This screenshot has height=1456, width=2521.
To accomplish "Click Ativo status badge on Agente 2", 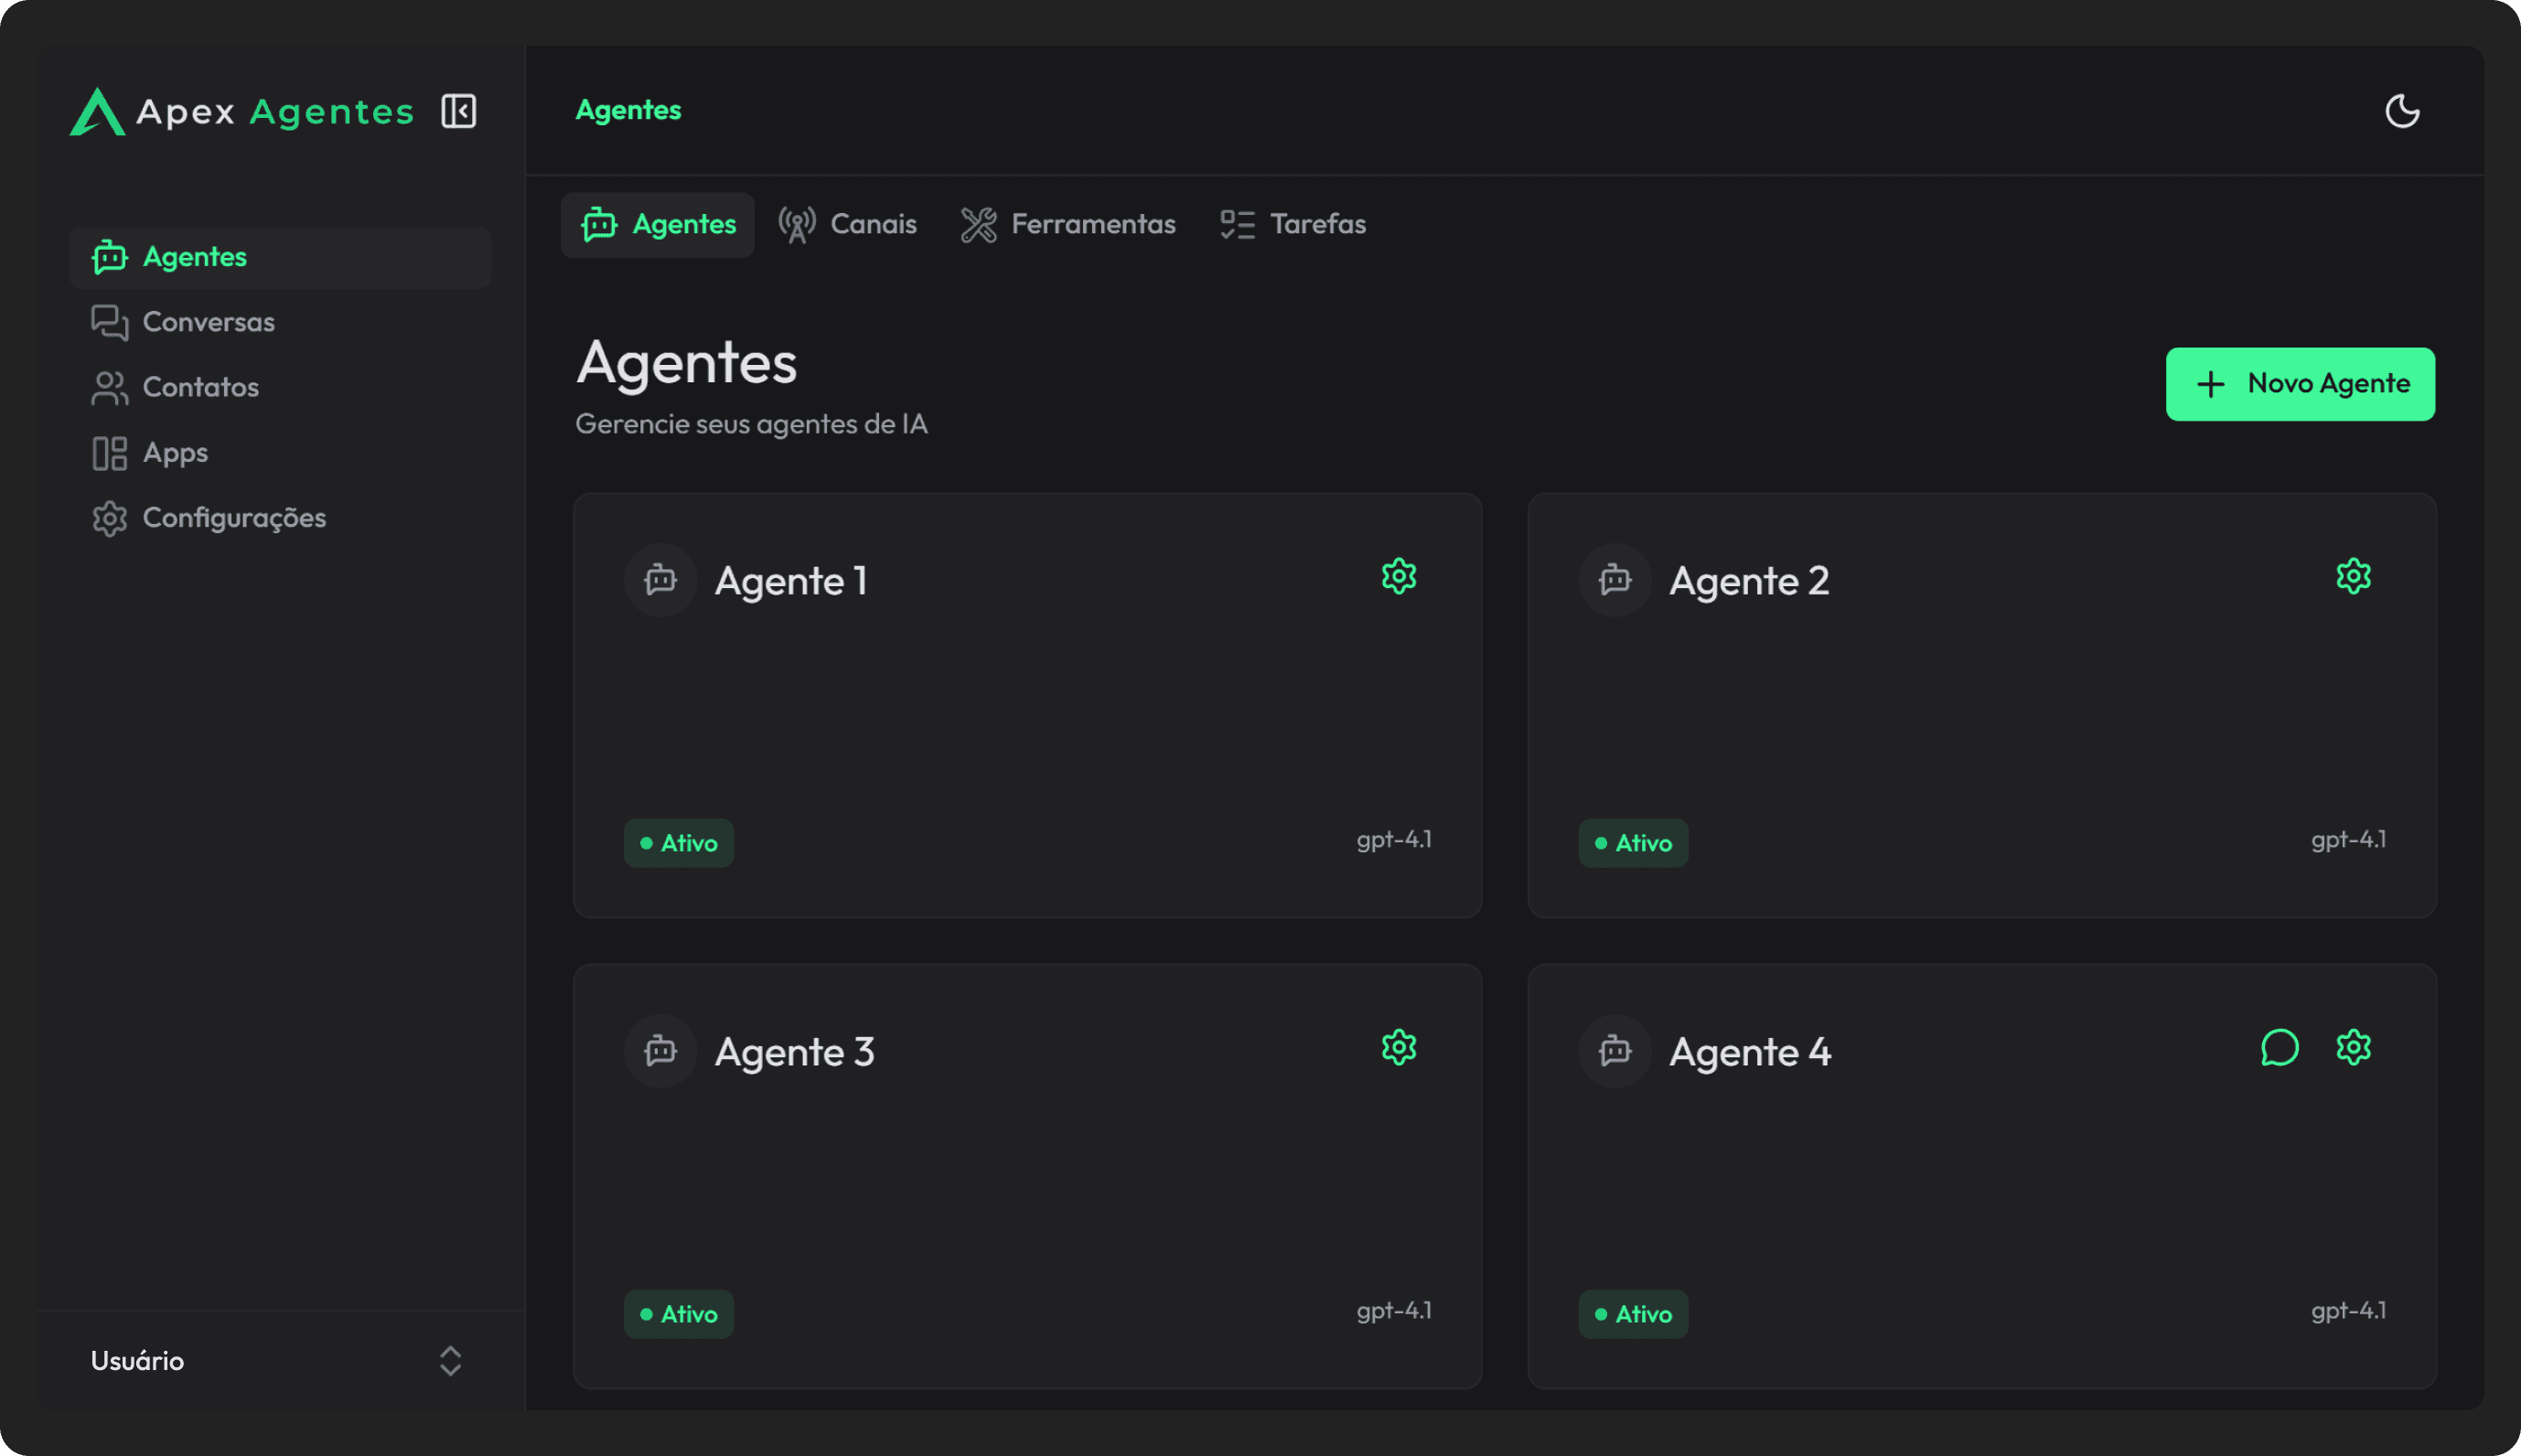I will coord(1633,843).
